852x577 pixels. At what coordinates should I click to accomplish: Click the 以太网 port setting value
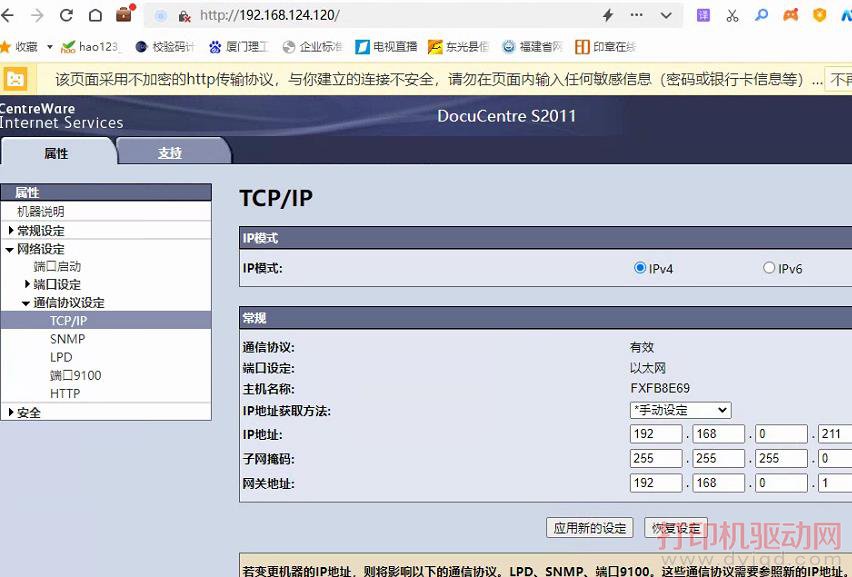(x=648, y=368)
